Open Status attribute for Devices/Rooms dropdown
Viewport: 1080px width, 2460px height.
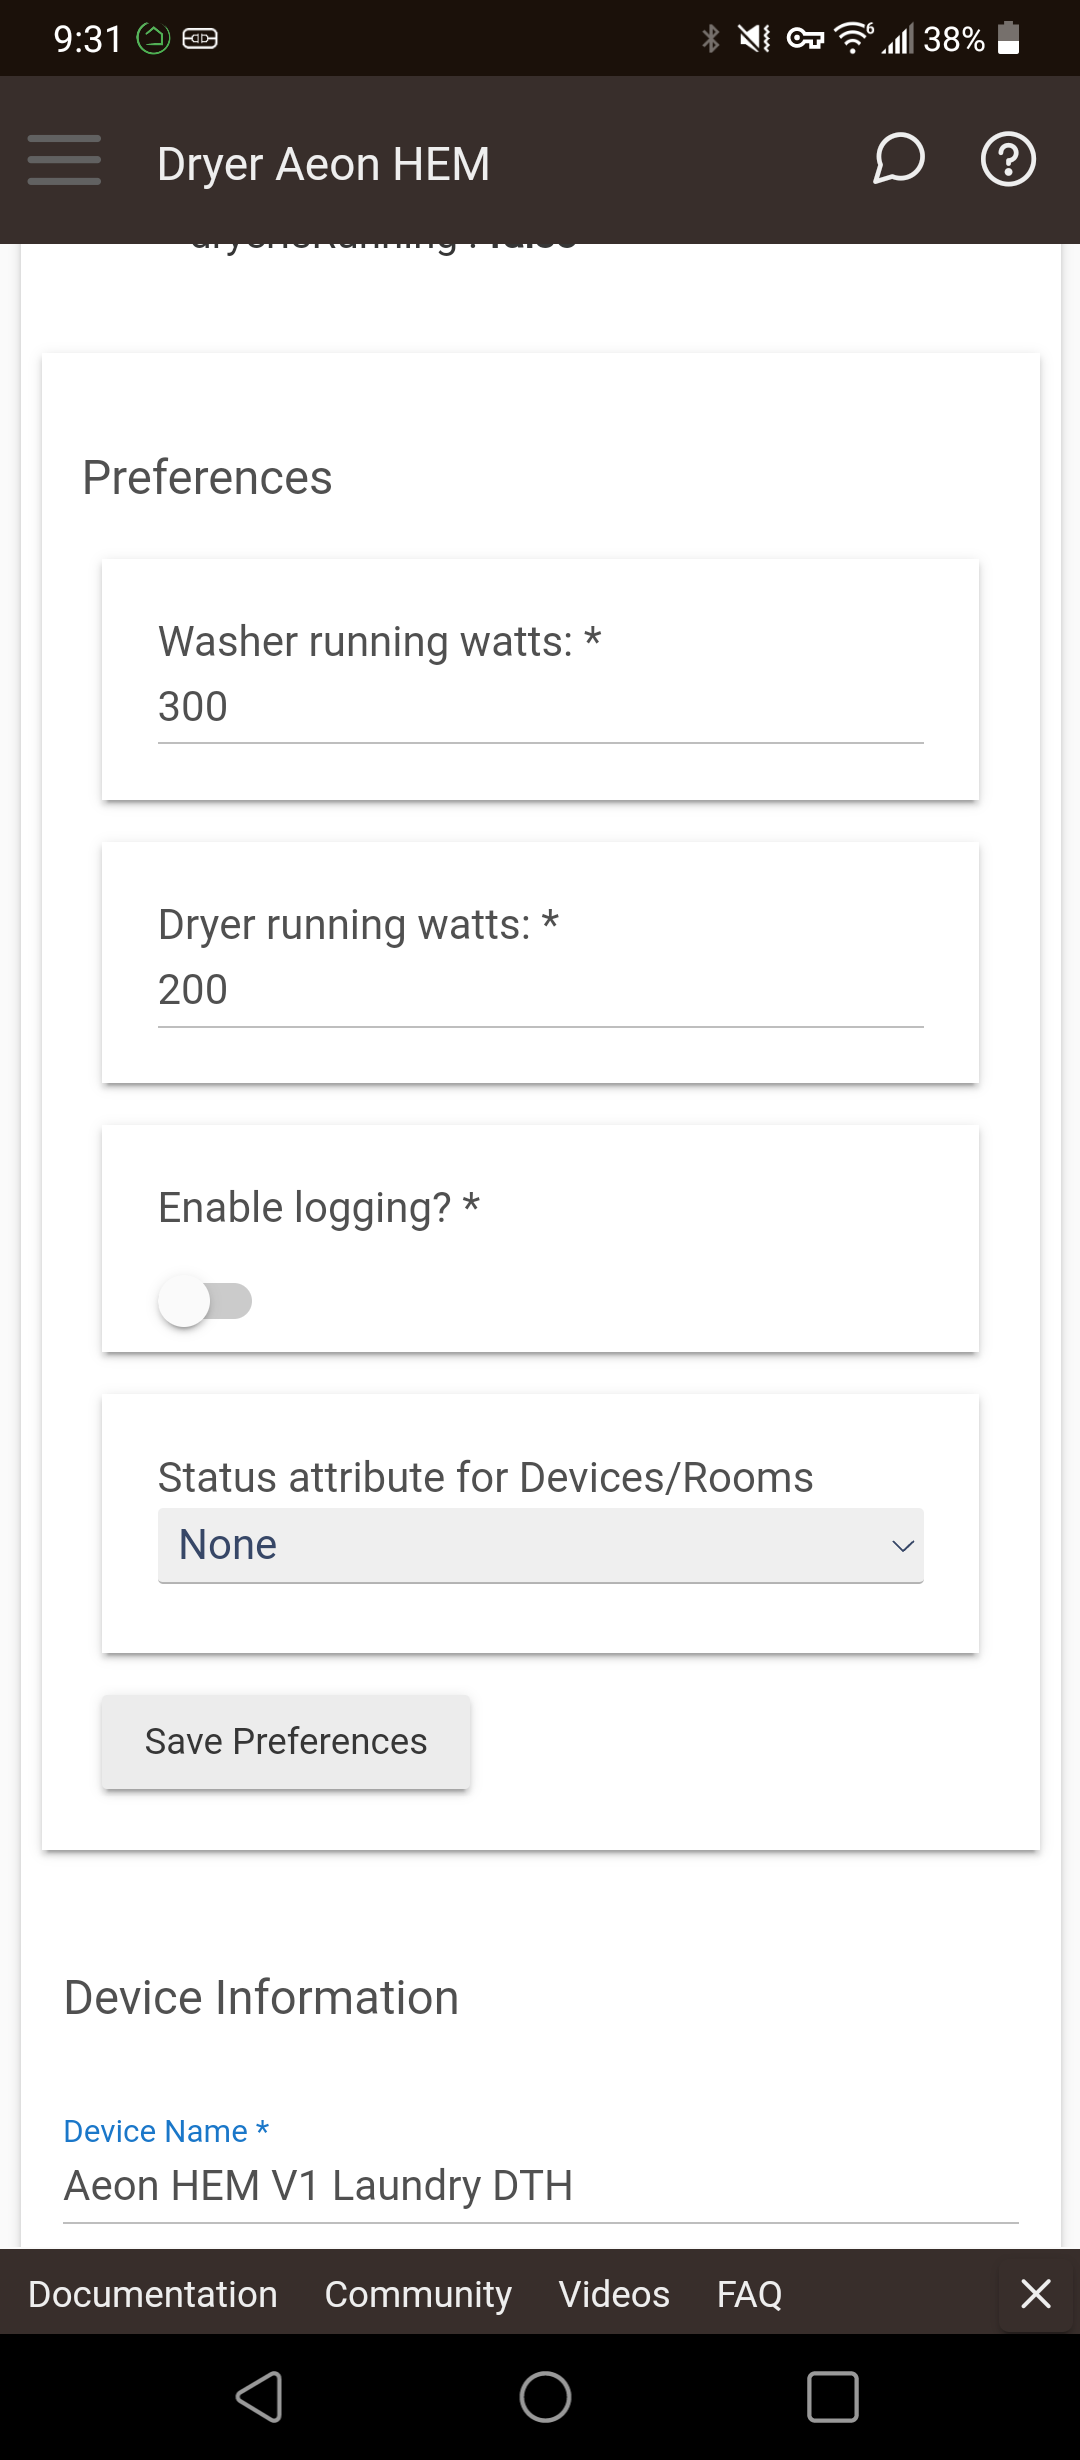point(540,1545)
